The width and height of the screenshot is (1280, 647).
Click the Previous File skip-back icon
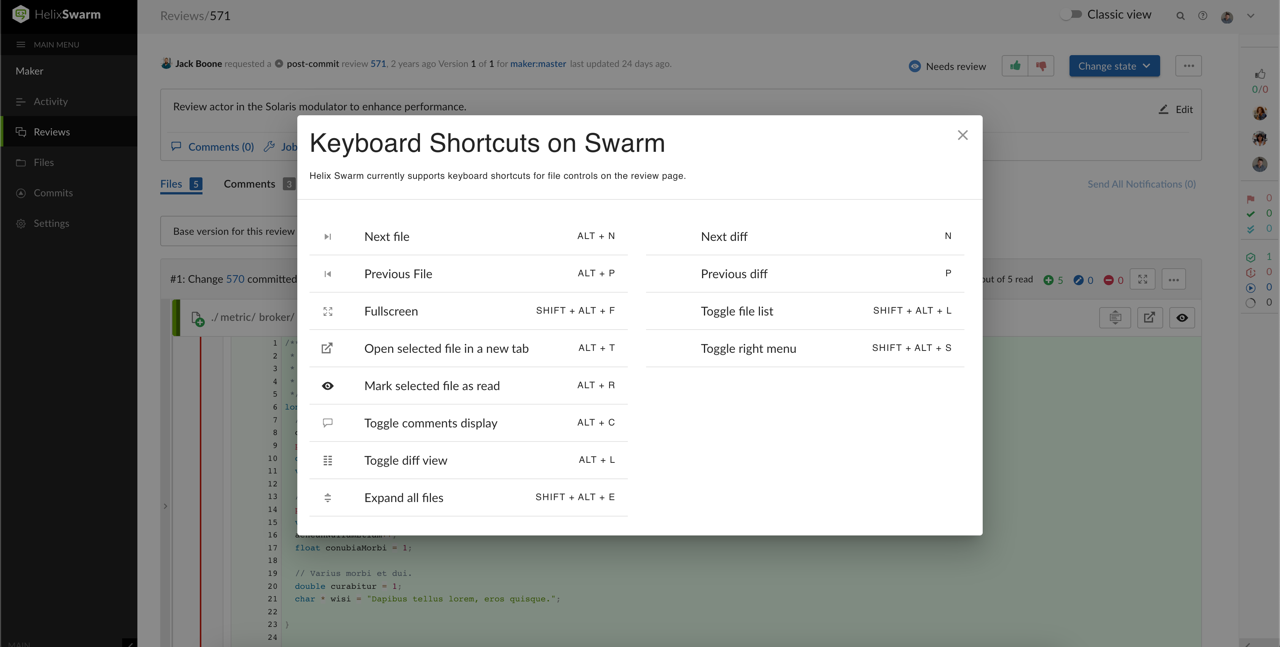pos(327,274)
